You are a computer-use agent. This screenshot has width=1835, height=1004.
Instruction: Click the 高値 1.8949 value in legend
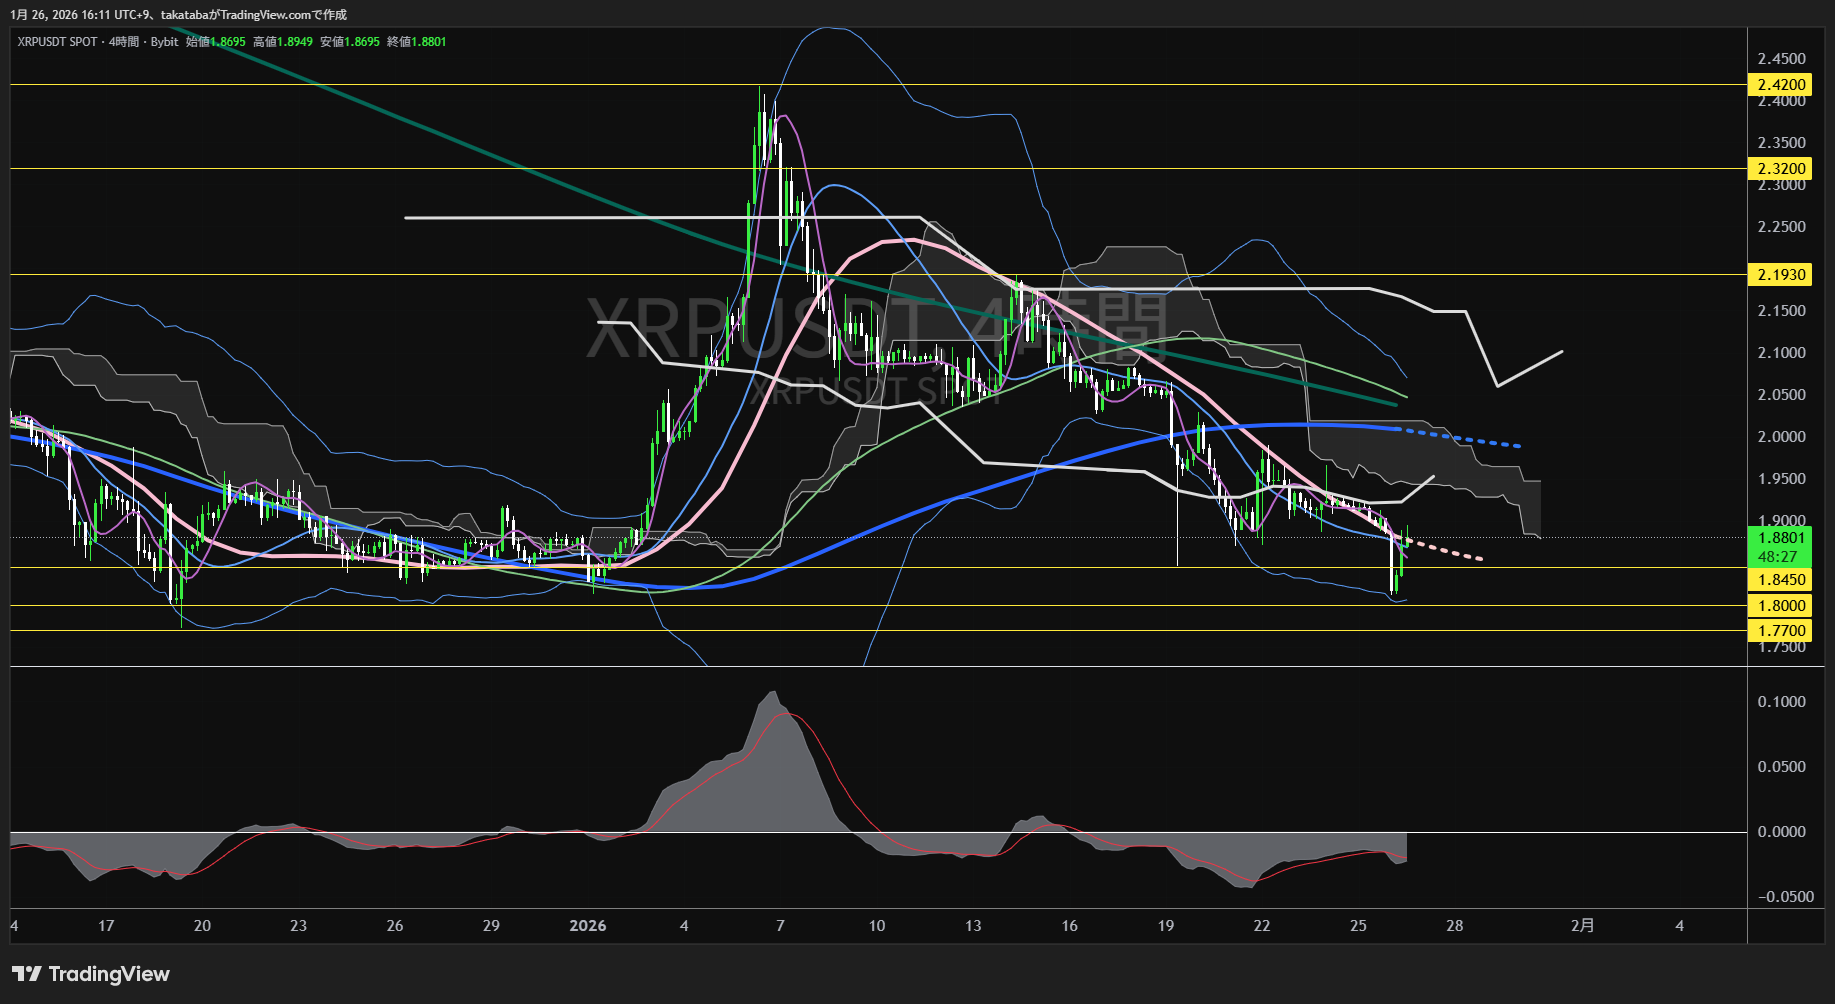[x=283, y=42]
